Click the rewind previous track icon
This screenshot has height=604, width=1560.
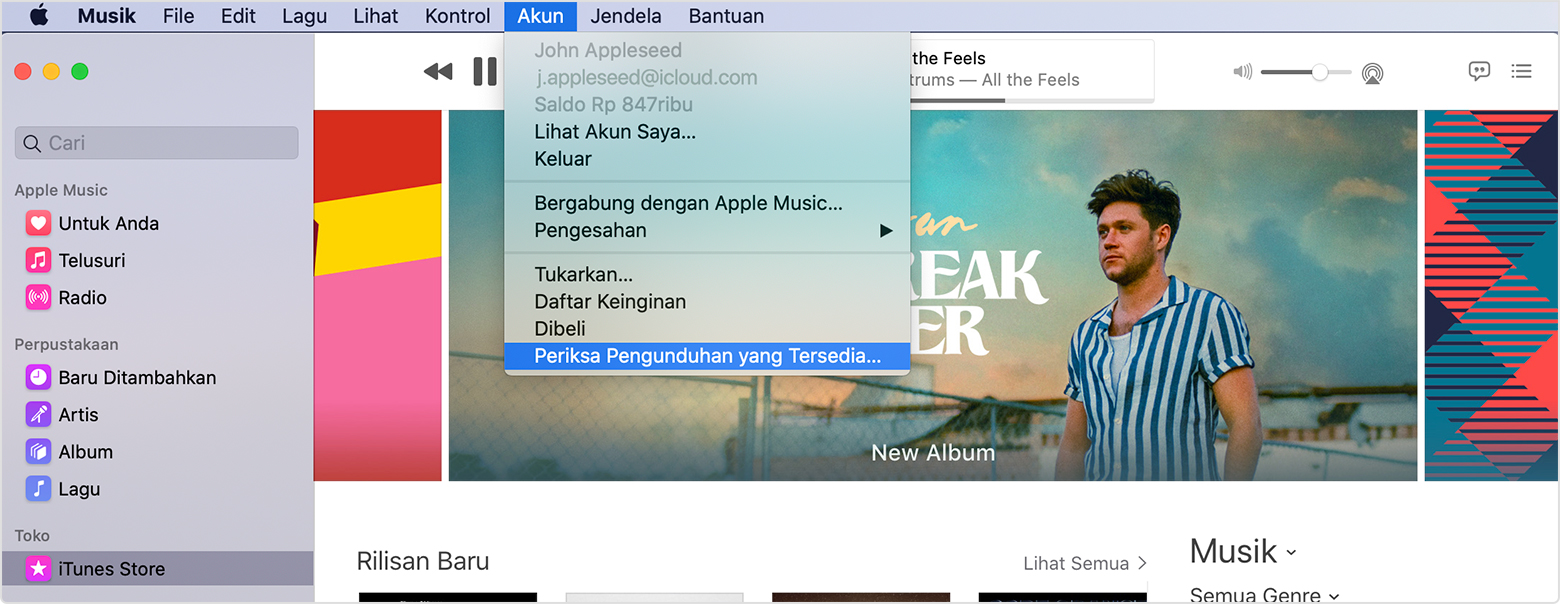coord(438,71)
